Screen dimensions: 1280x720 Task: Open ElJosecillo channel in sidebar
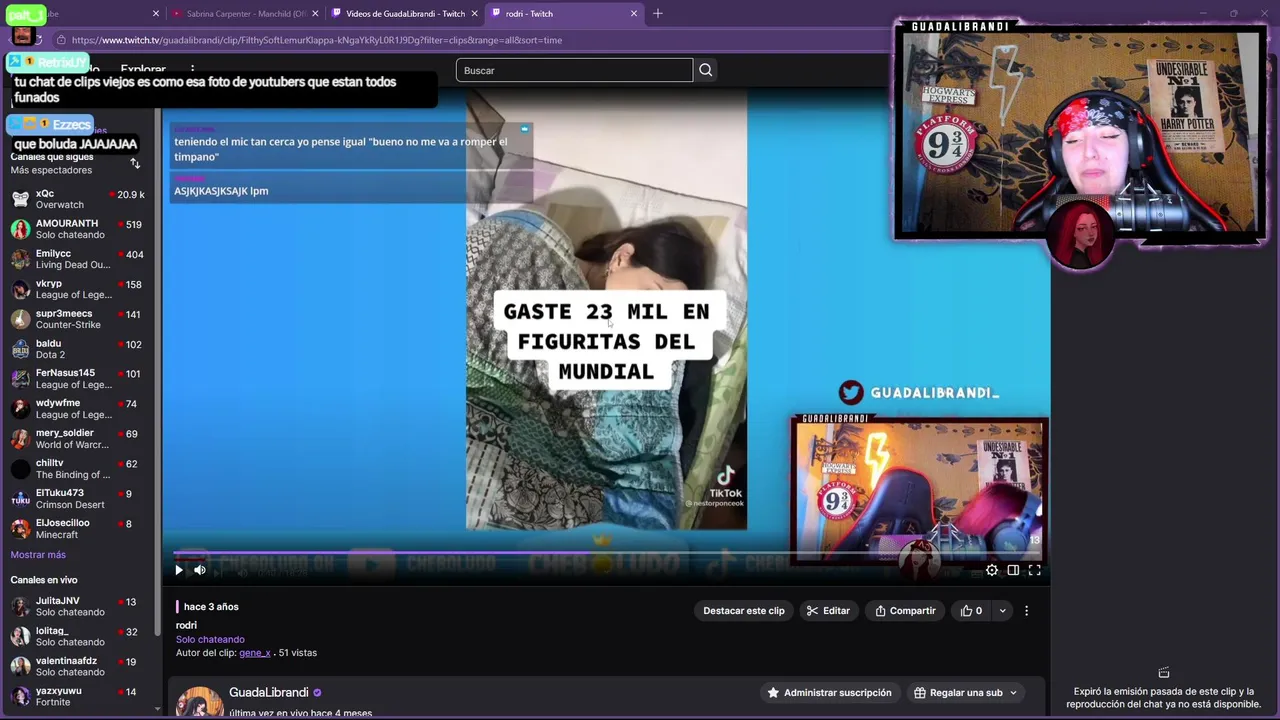78,528
